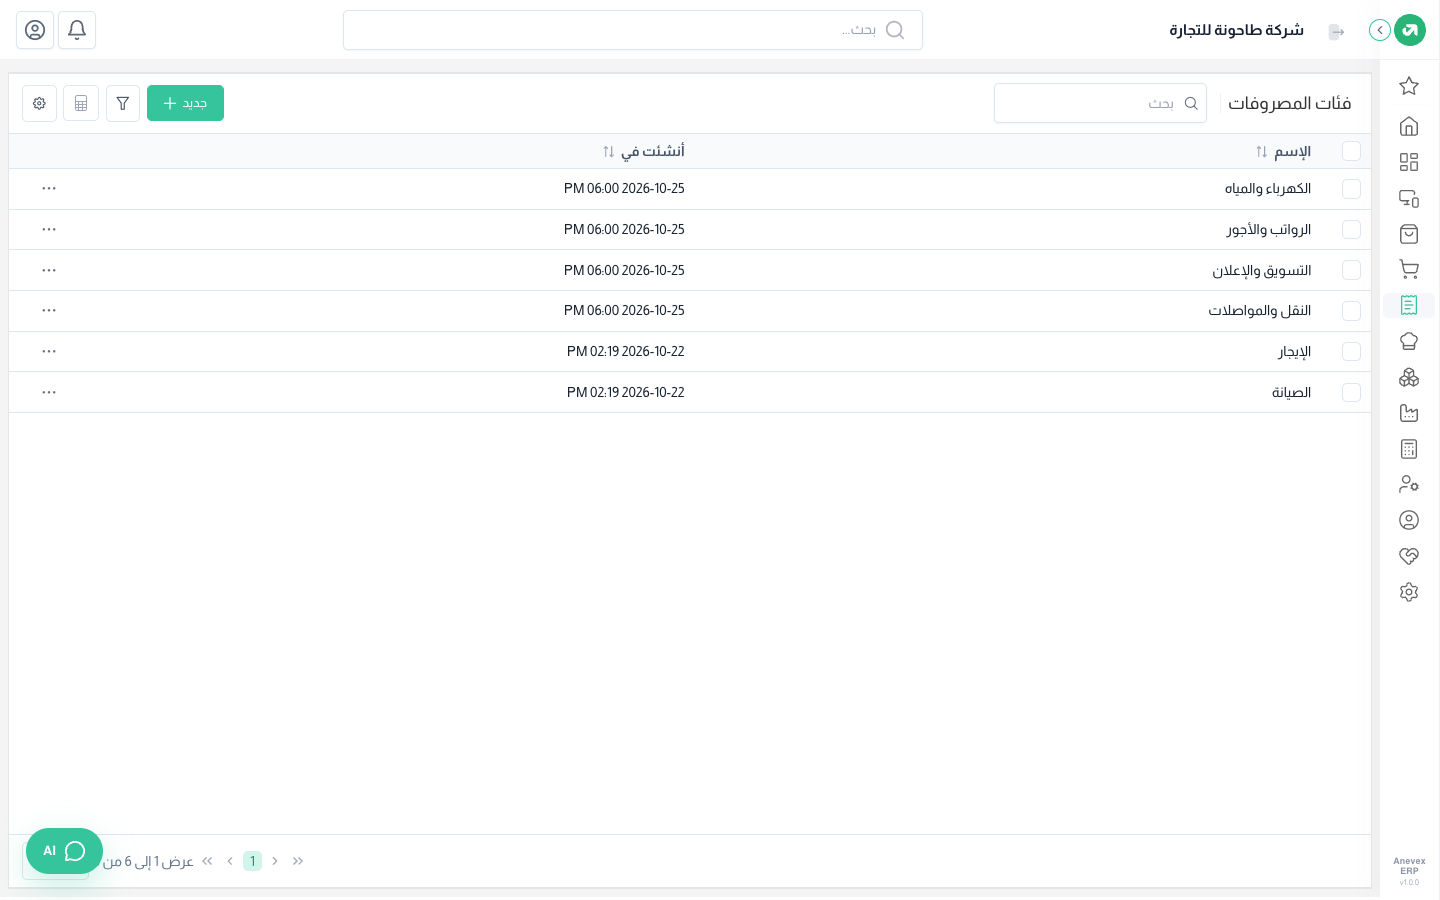Select all rows via header checkbox
1440x900 pixels.
1352,151
